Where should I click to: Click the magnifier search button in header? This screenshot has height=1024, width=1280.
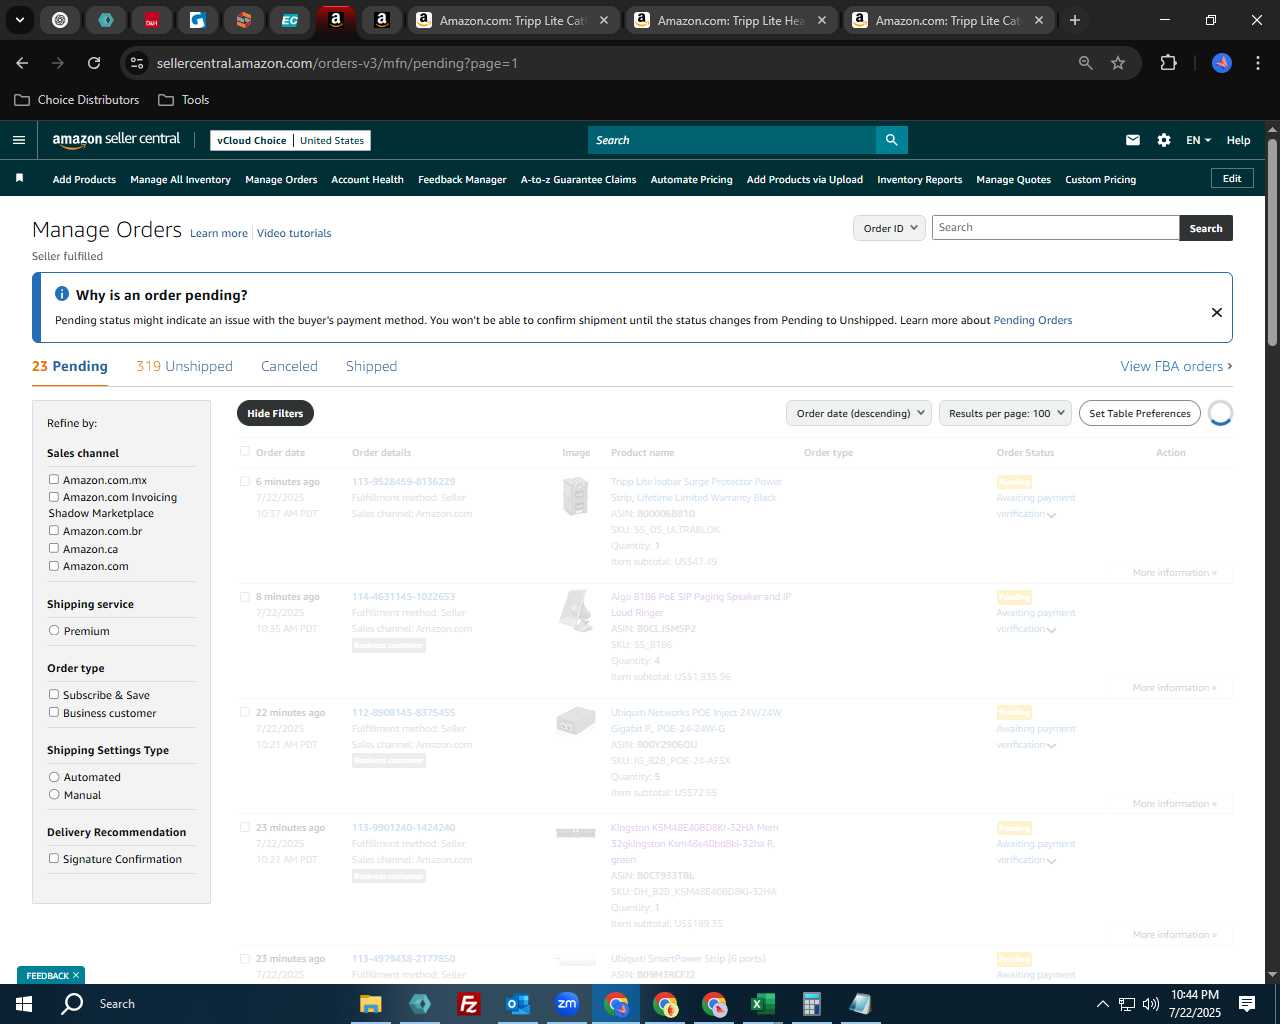point(892,140)
